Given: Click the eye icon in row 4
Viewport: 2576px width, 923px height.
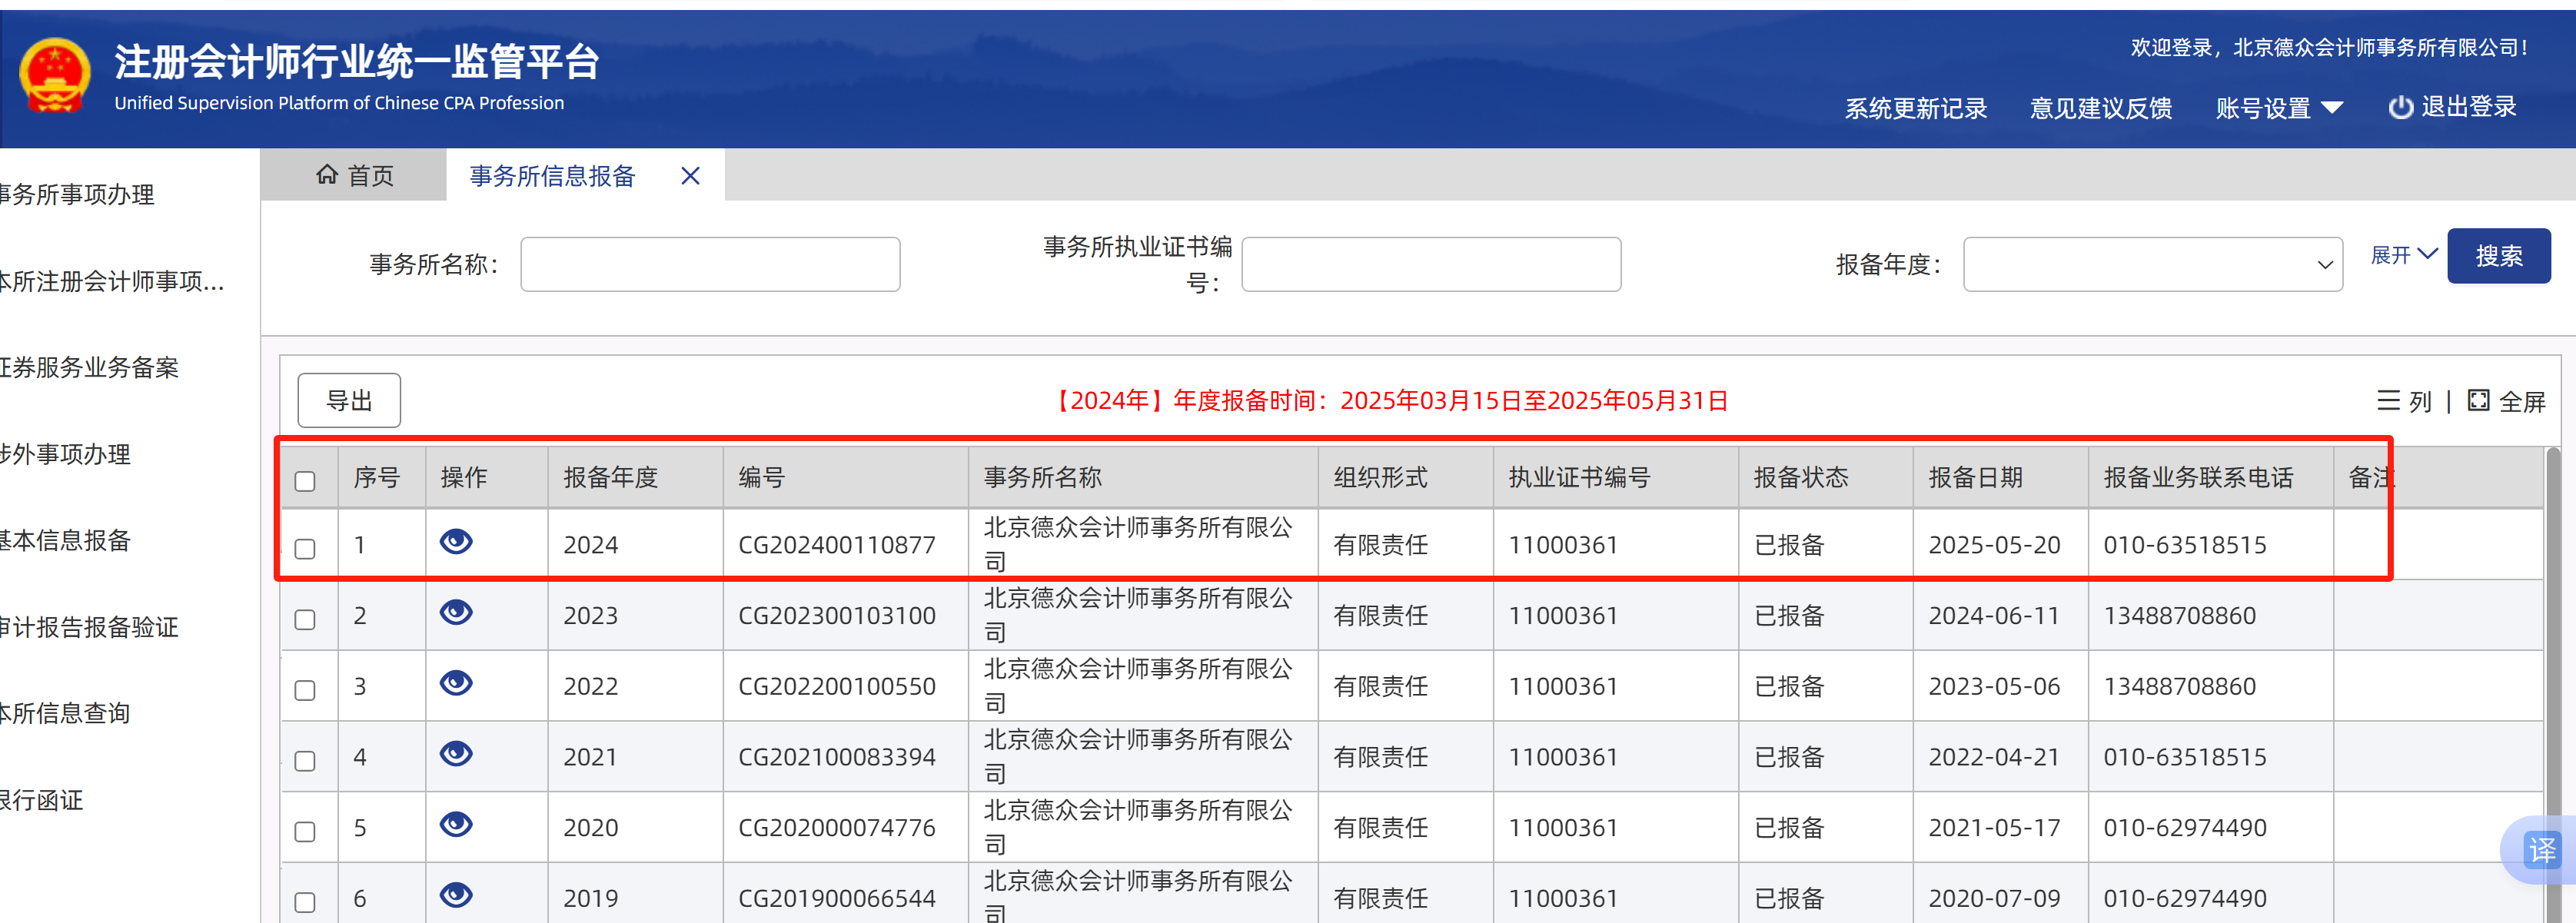Looking at the screenshot, I should pyautogui.click(x=456, y=753).
